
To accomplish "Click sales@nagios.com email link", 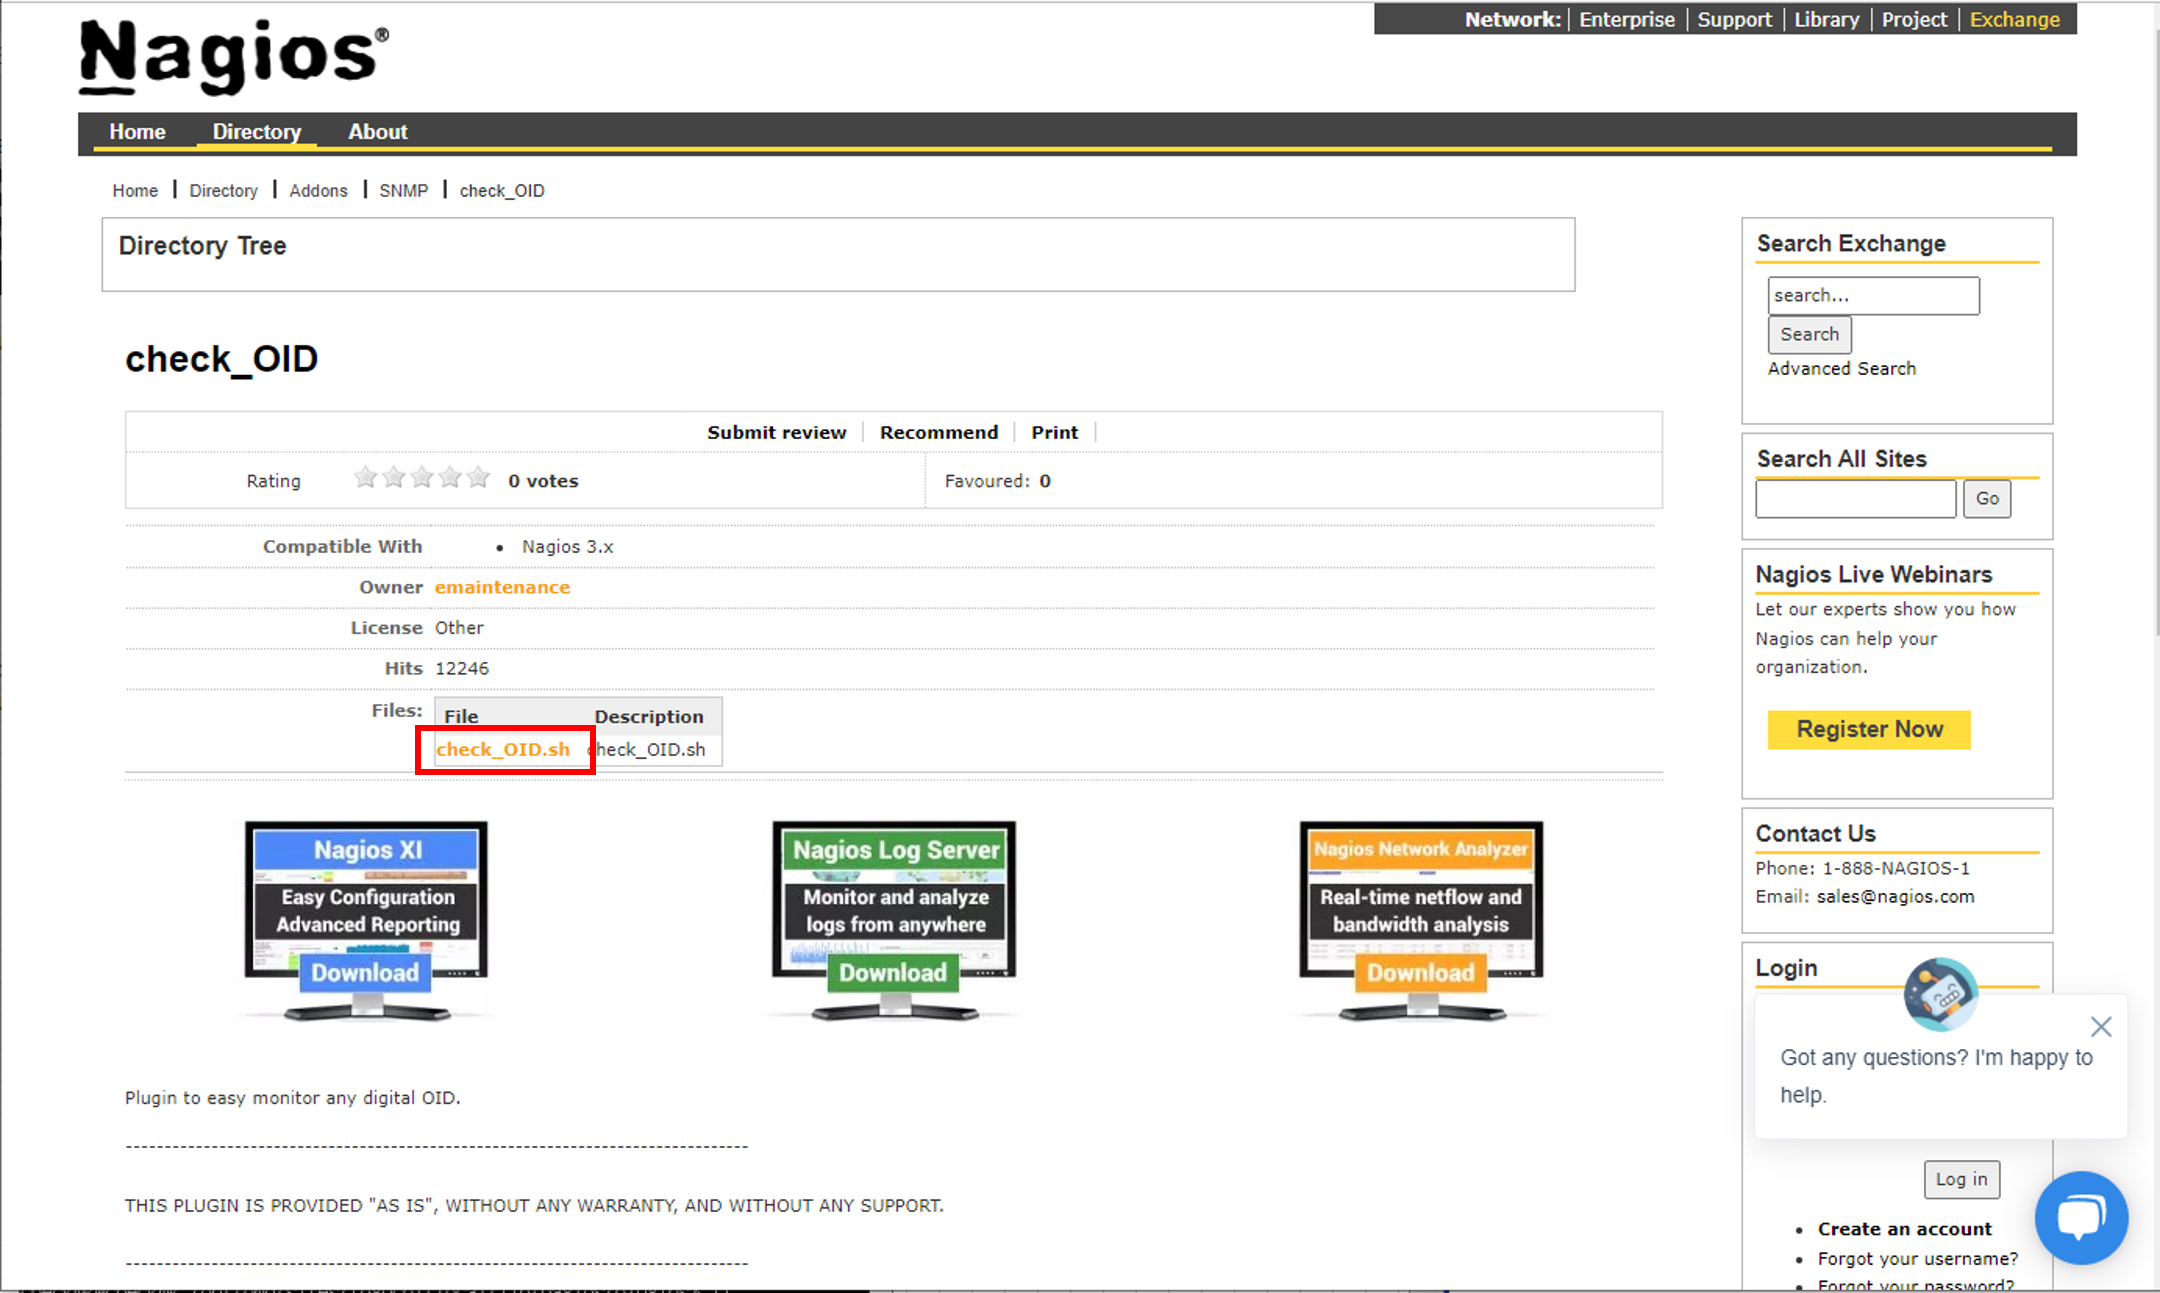I will tap(1895, 896).
